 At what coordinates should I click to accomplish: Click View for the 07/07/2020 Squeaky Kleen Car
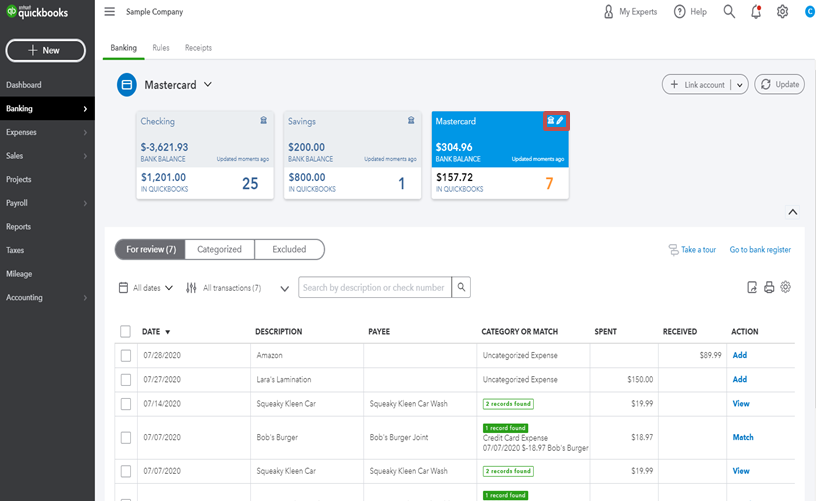pos(741,471)
